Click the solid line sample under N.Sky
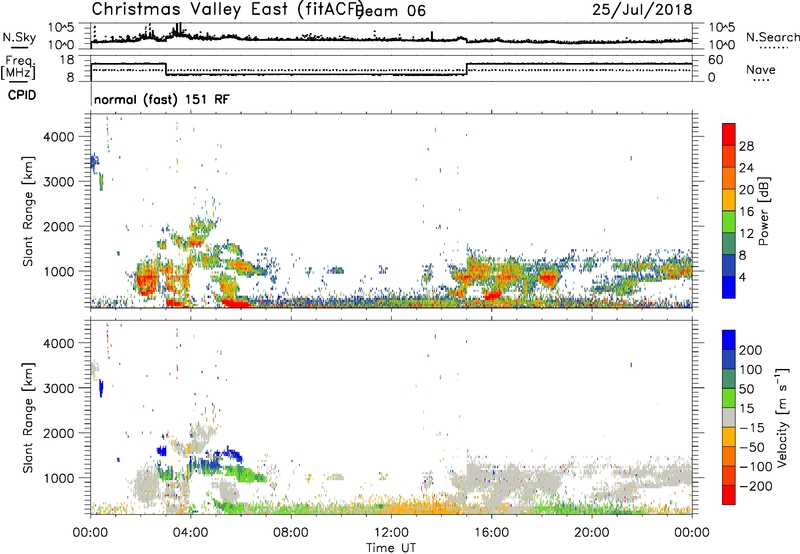 19,47
